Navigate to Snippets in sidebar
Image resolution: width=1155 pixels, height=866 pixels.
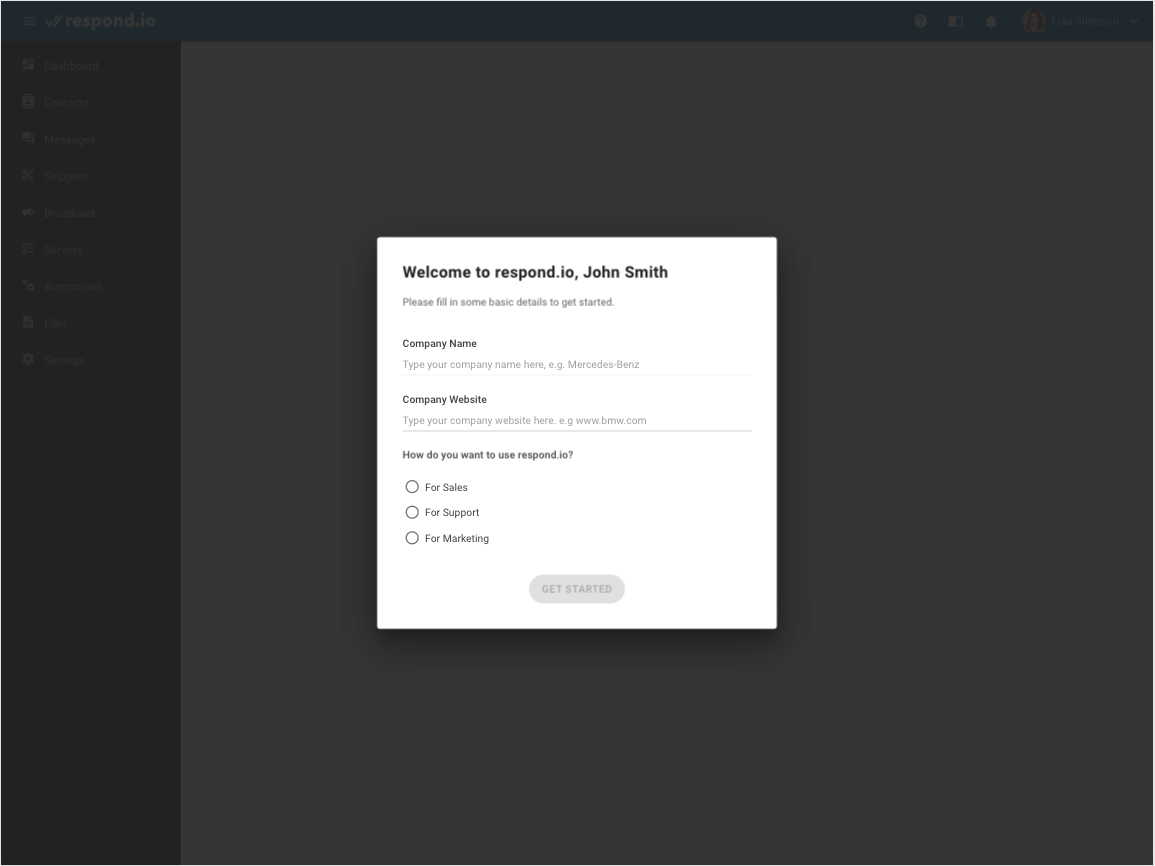(66, 177)
